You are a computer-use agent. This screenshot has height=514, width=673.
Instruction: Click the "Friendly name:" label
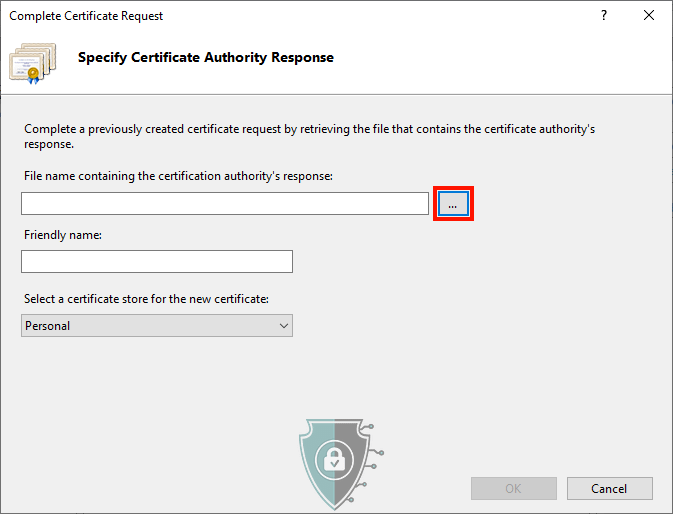click(63, 235)
